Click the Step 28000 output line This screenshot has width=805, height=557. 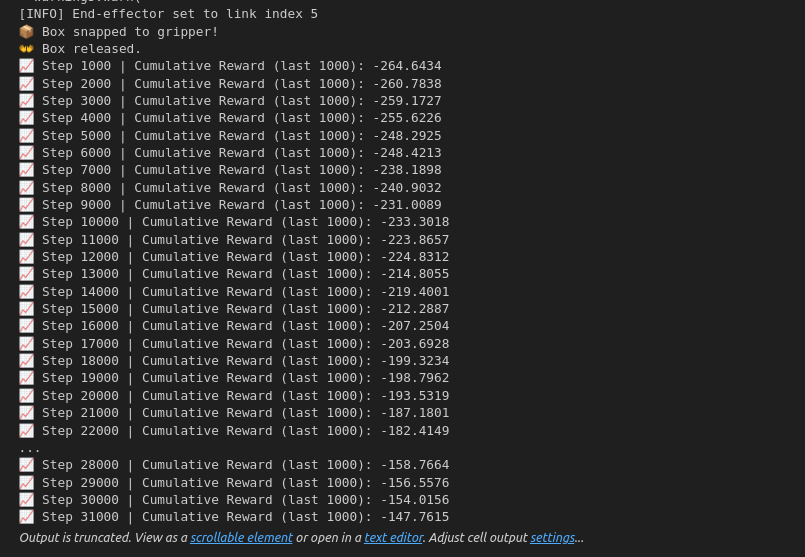[x=234, y=465]
